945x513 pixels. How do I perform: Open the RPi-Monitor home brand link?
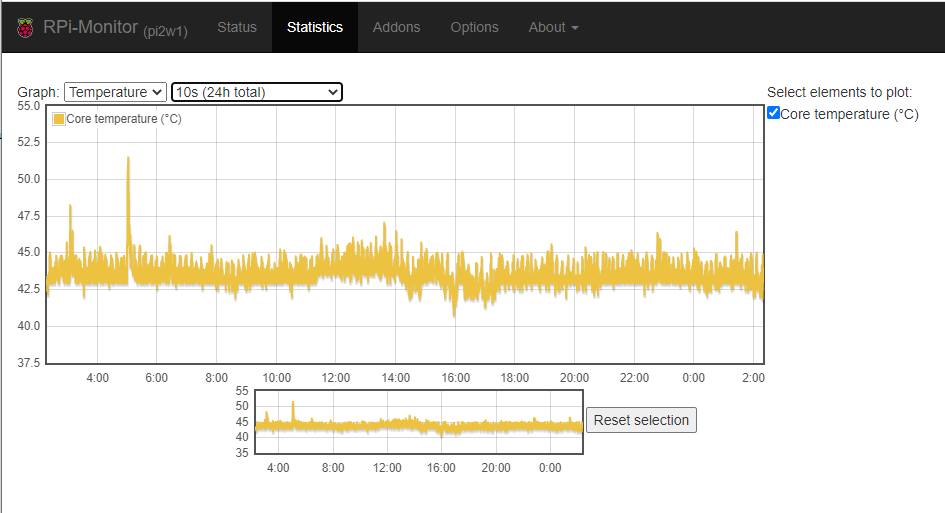(90, 27)
